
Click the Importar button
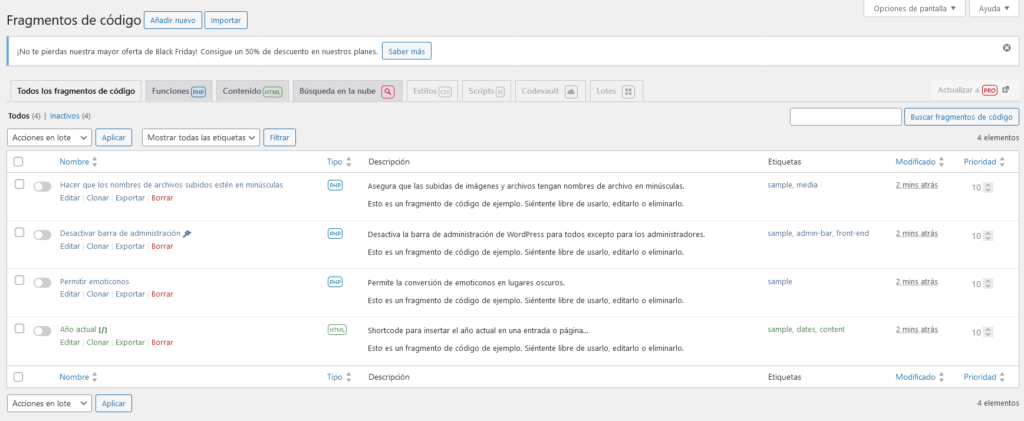(226, 20)
